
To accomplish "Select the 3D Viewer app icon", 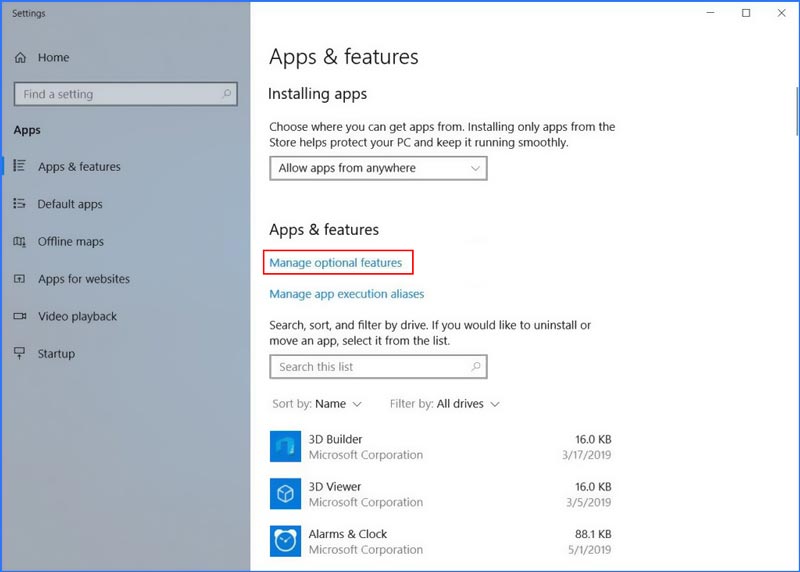I will [x=285, y=494].
